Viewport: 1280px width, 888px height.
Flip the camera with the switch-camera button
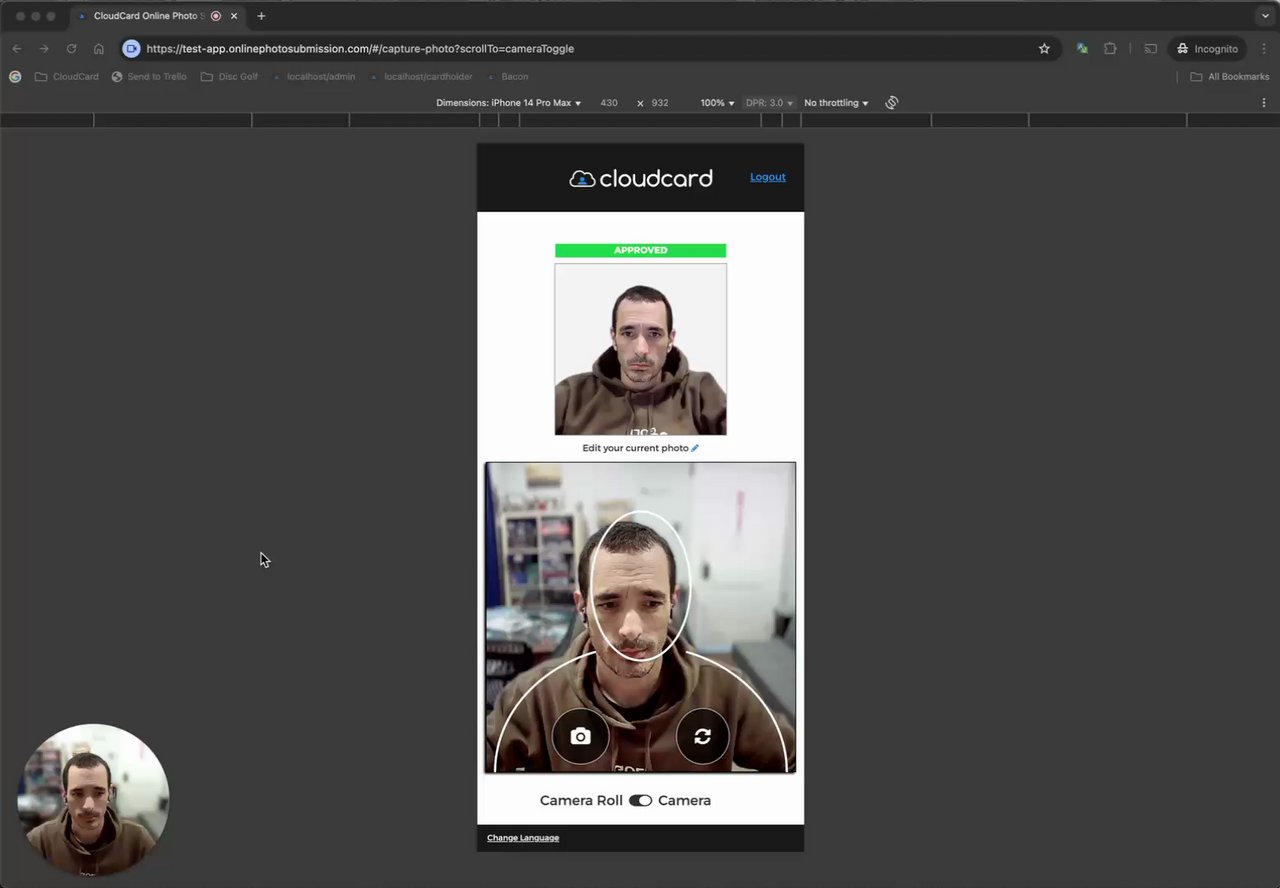pos(702,737)
